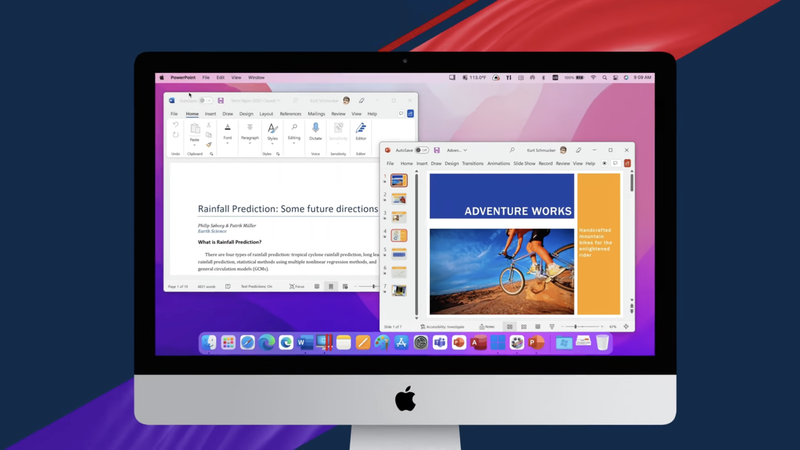Open the Insert tab in Word
This screenshot has height=450, width=800.
(210, 114)
